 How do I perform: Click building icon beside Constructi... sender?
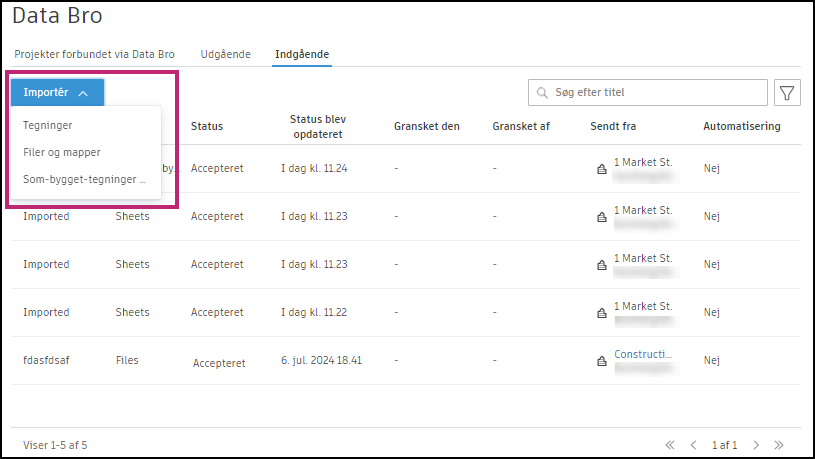point(601,361)
